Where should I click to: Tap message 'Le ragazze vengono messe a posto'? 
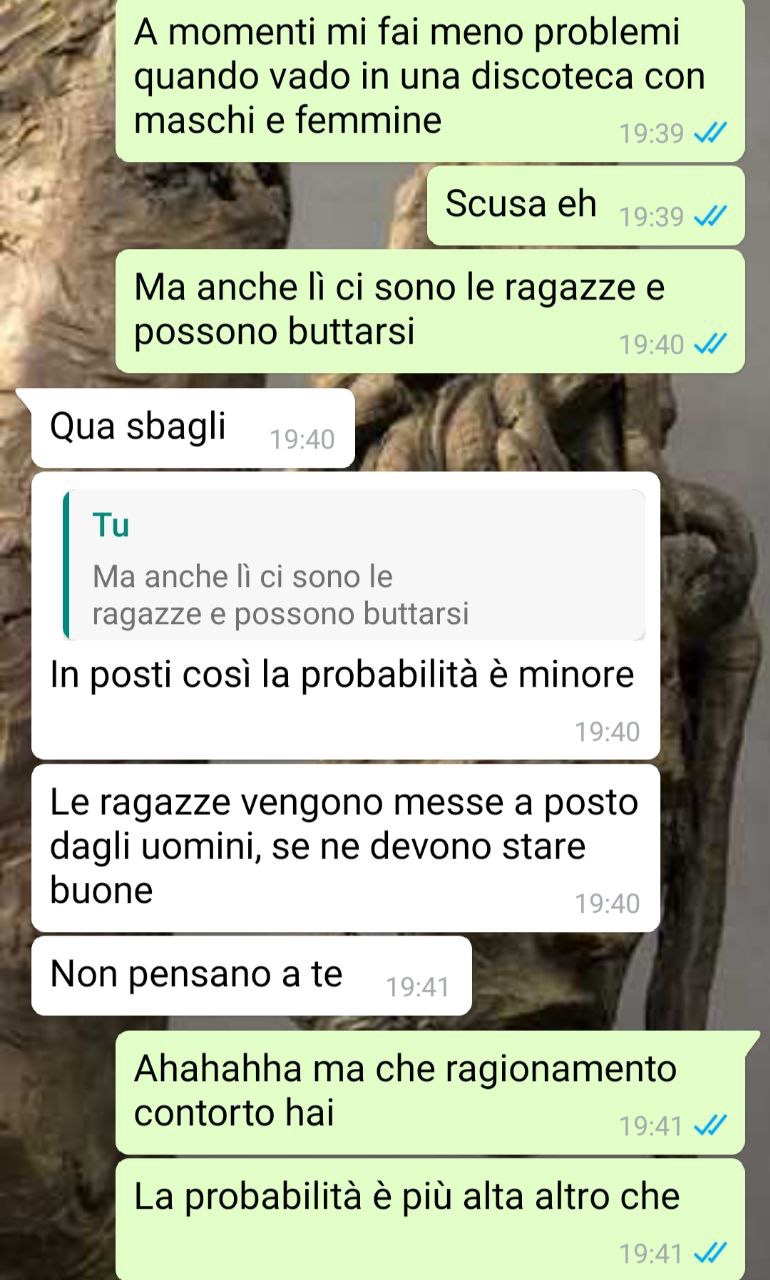click(346, 848)
